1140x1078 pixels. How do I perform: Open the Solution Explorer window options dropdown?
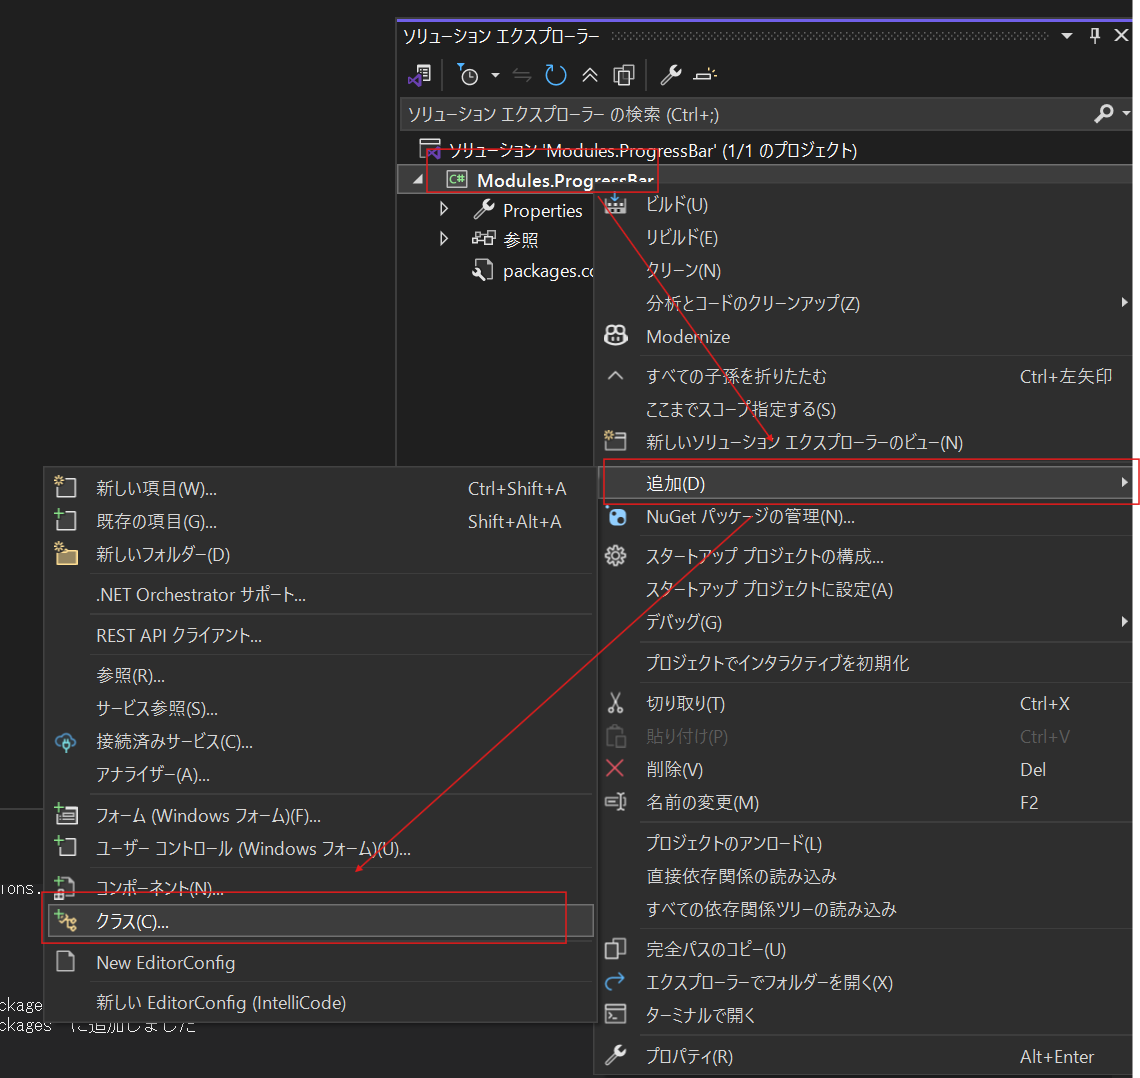(1067, 36)
